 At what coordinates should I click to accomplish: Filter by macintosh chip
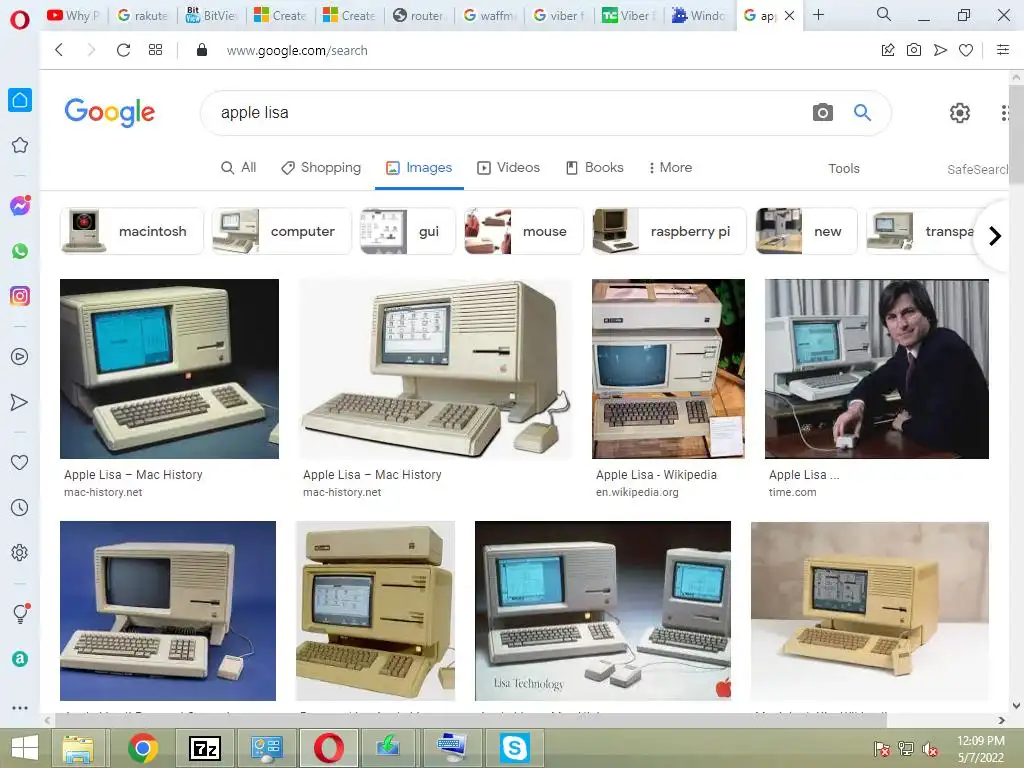point(132,231)
